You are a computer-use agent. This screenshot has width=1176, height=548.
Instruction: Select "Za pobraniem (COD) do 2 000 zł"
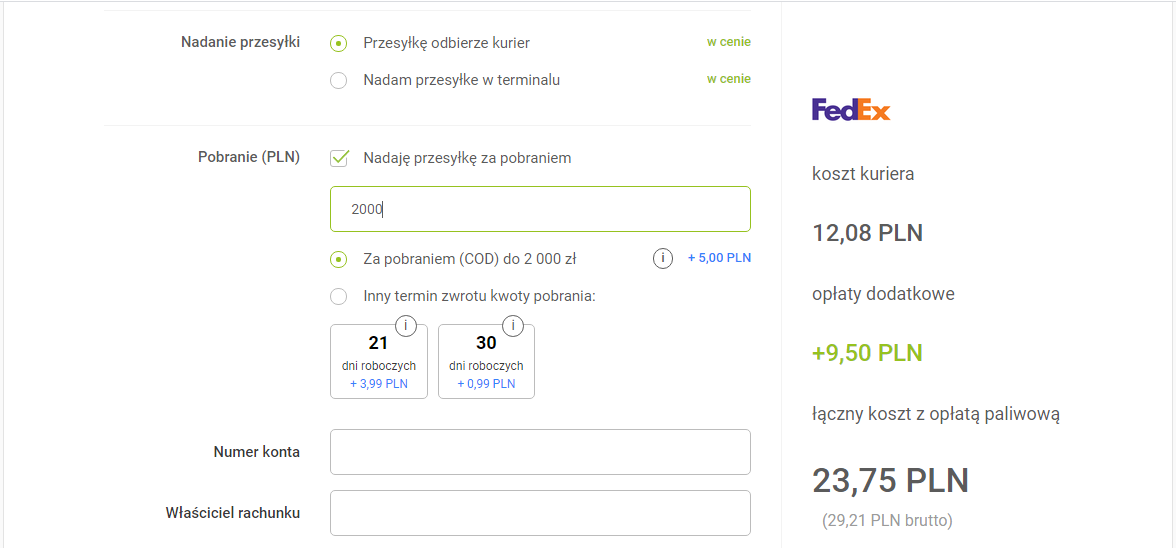pos(339,259)
